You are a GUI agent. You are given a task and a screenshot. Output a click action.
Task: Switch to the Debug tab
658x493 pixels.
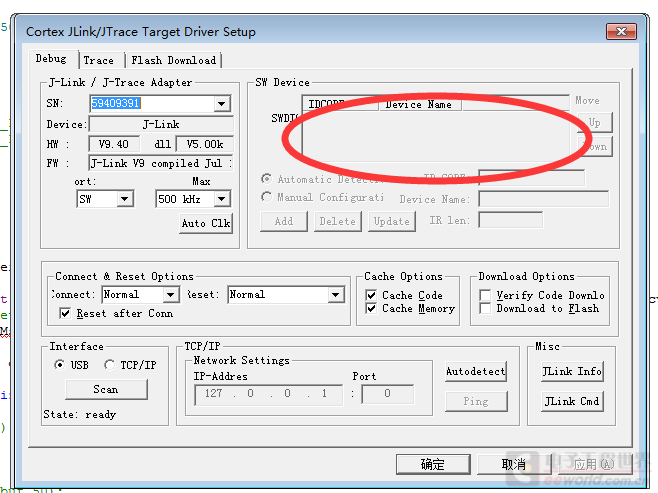tap(51, 59)
